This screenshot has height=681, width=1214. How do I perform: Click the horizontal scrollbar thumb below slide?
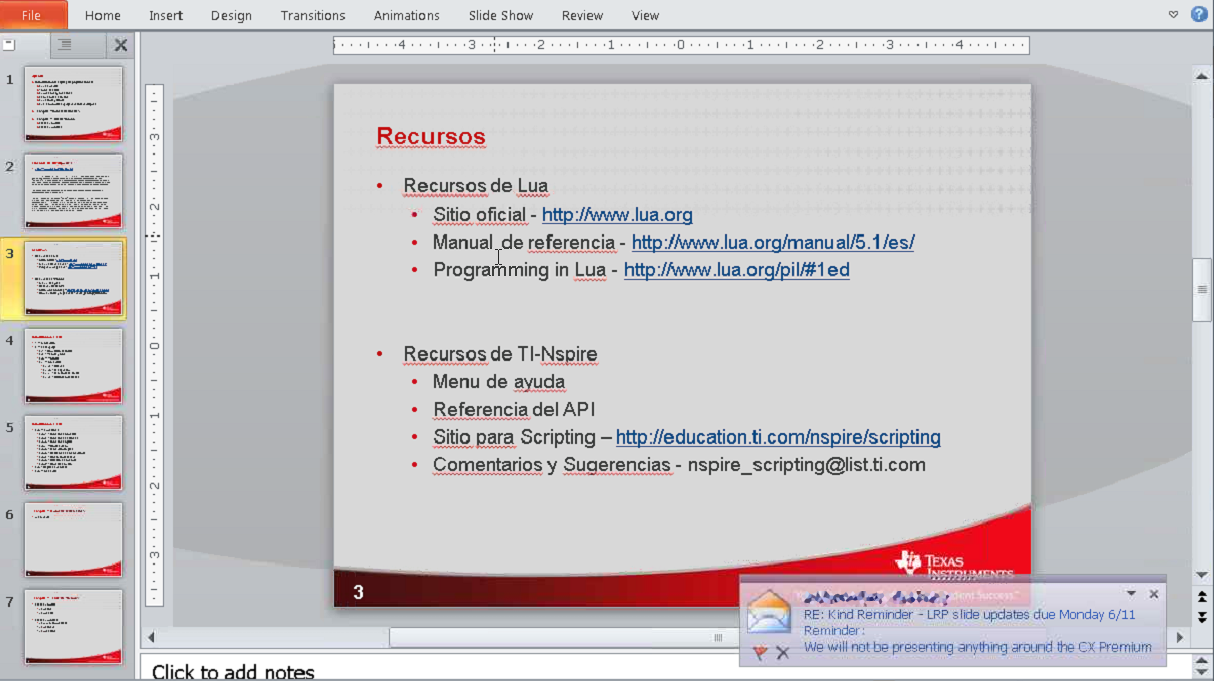(x=717, y=637)
